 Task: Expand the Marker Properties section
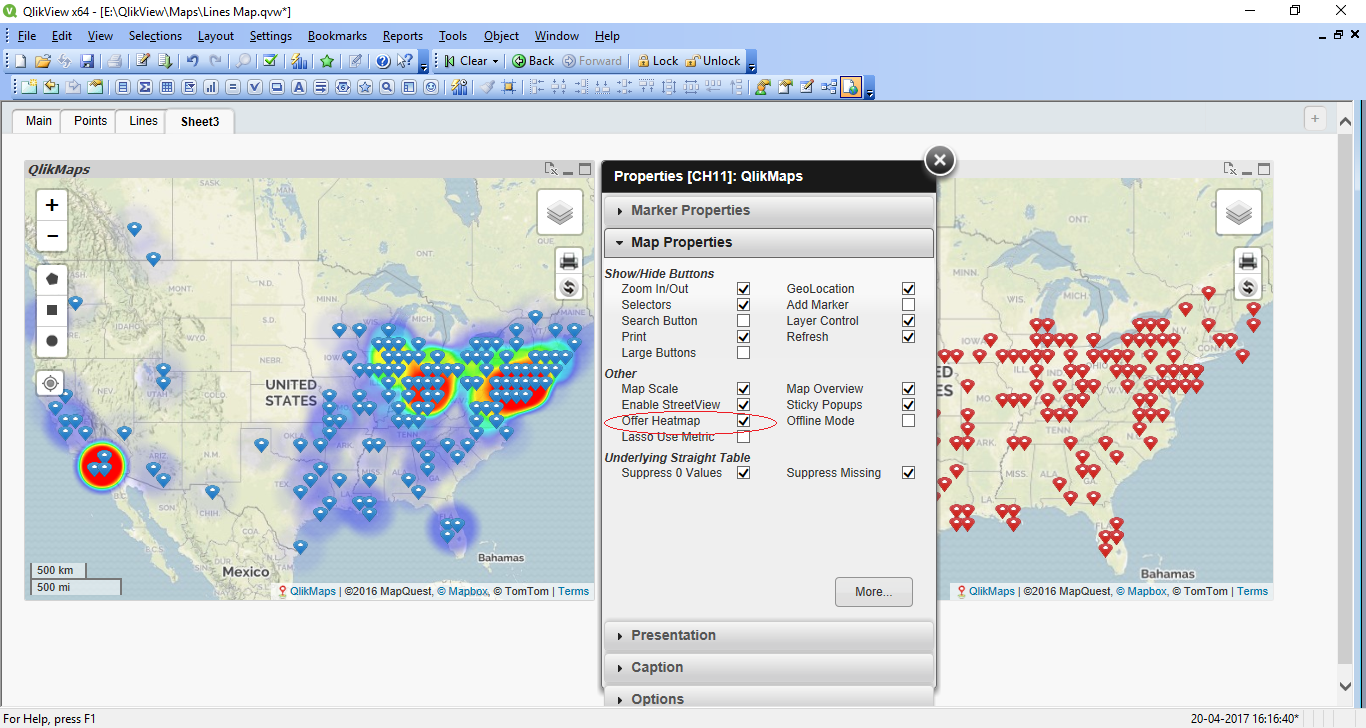690,211
